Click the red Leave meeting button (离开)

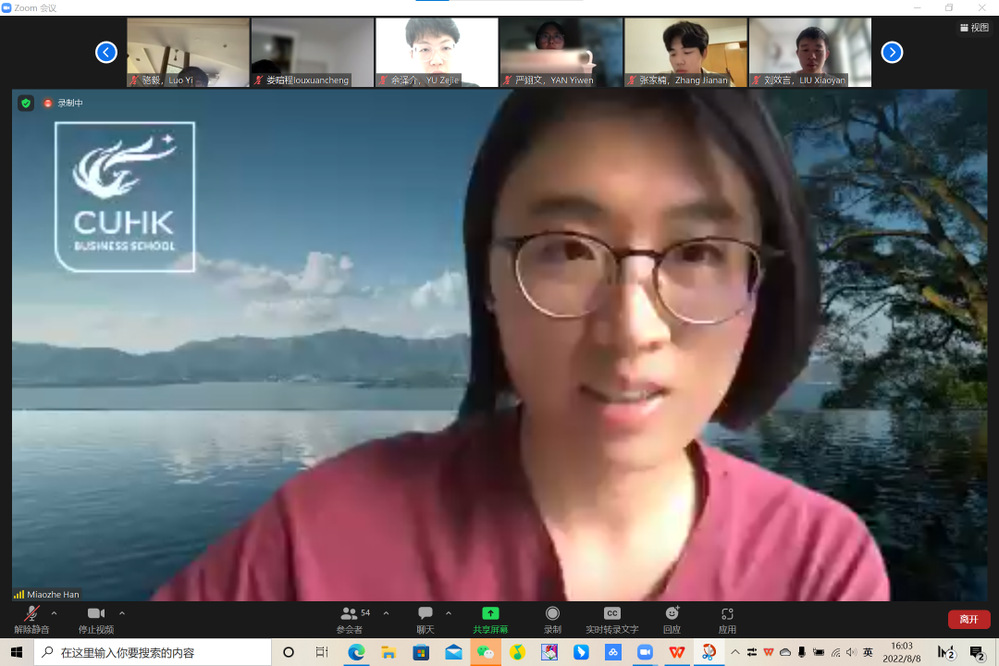coord(968,619)
